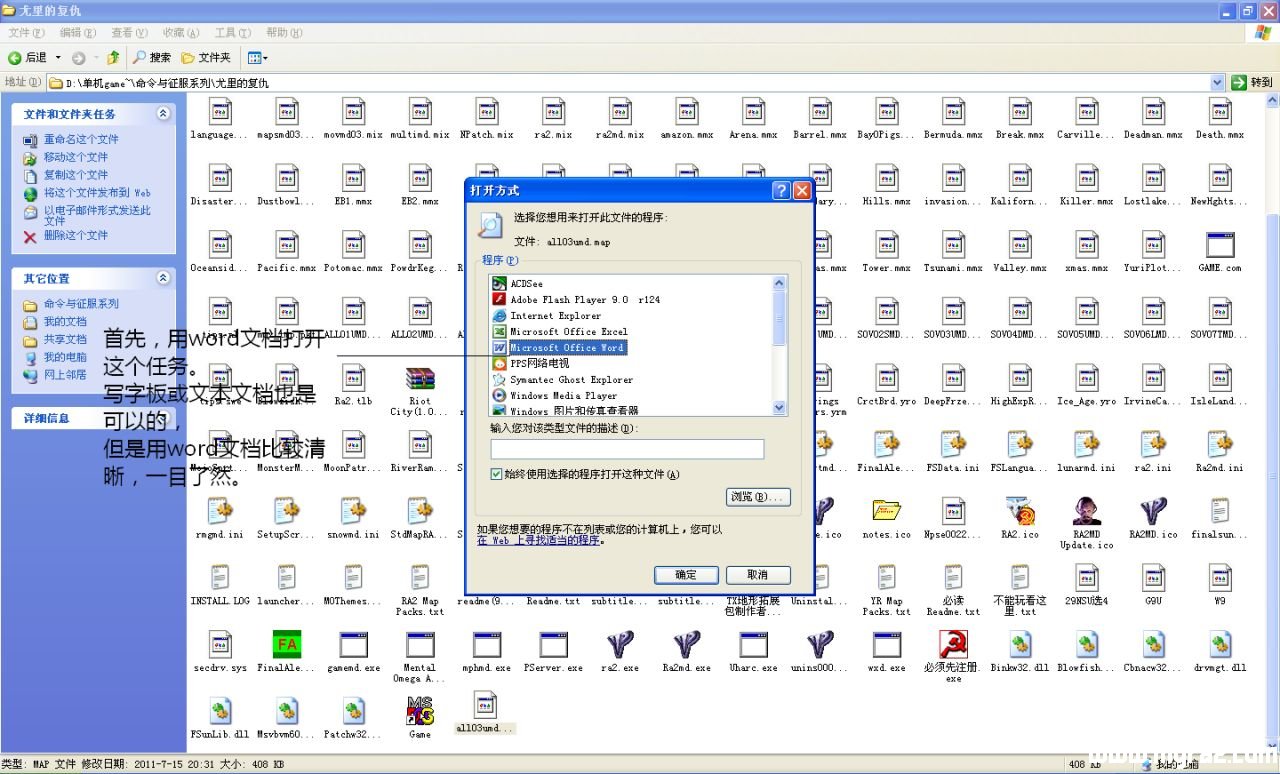Image resolution: width=1280 pixels, height=774 pixels.
Task: Click the 转到 go button
Action: pyautogui.click(x=1253, y=83)
